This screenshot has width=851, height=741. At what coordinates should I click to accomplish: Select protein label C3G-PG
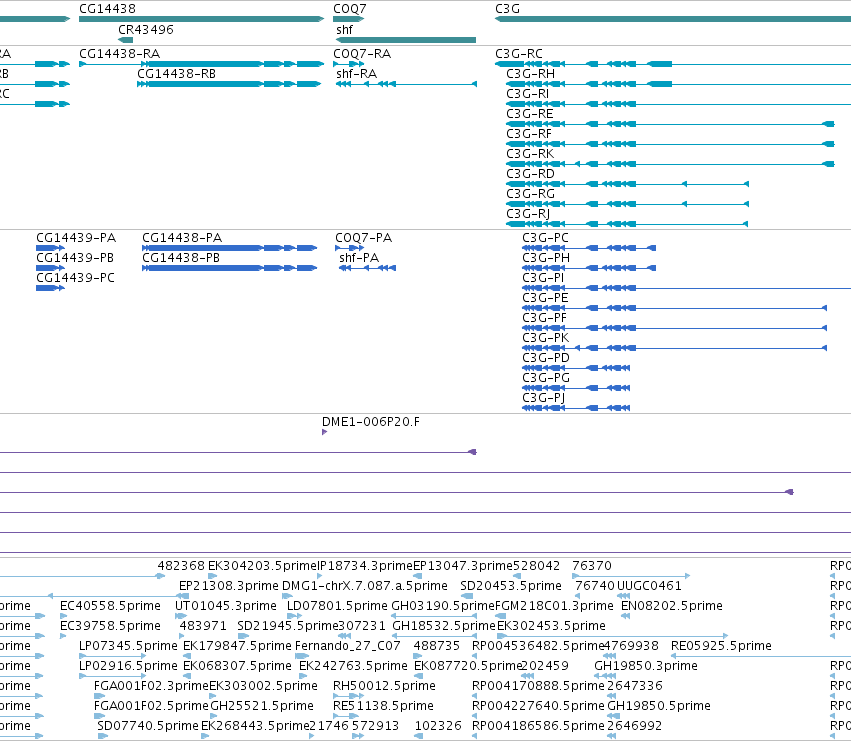[x=546, y=378]
